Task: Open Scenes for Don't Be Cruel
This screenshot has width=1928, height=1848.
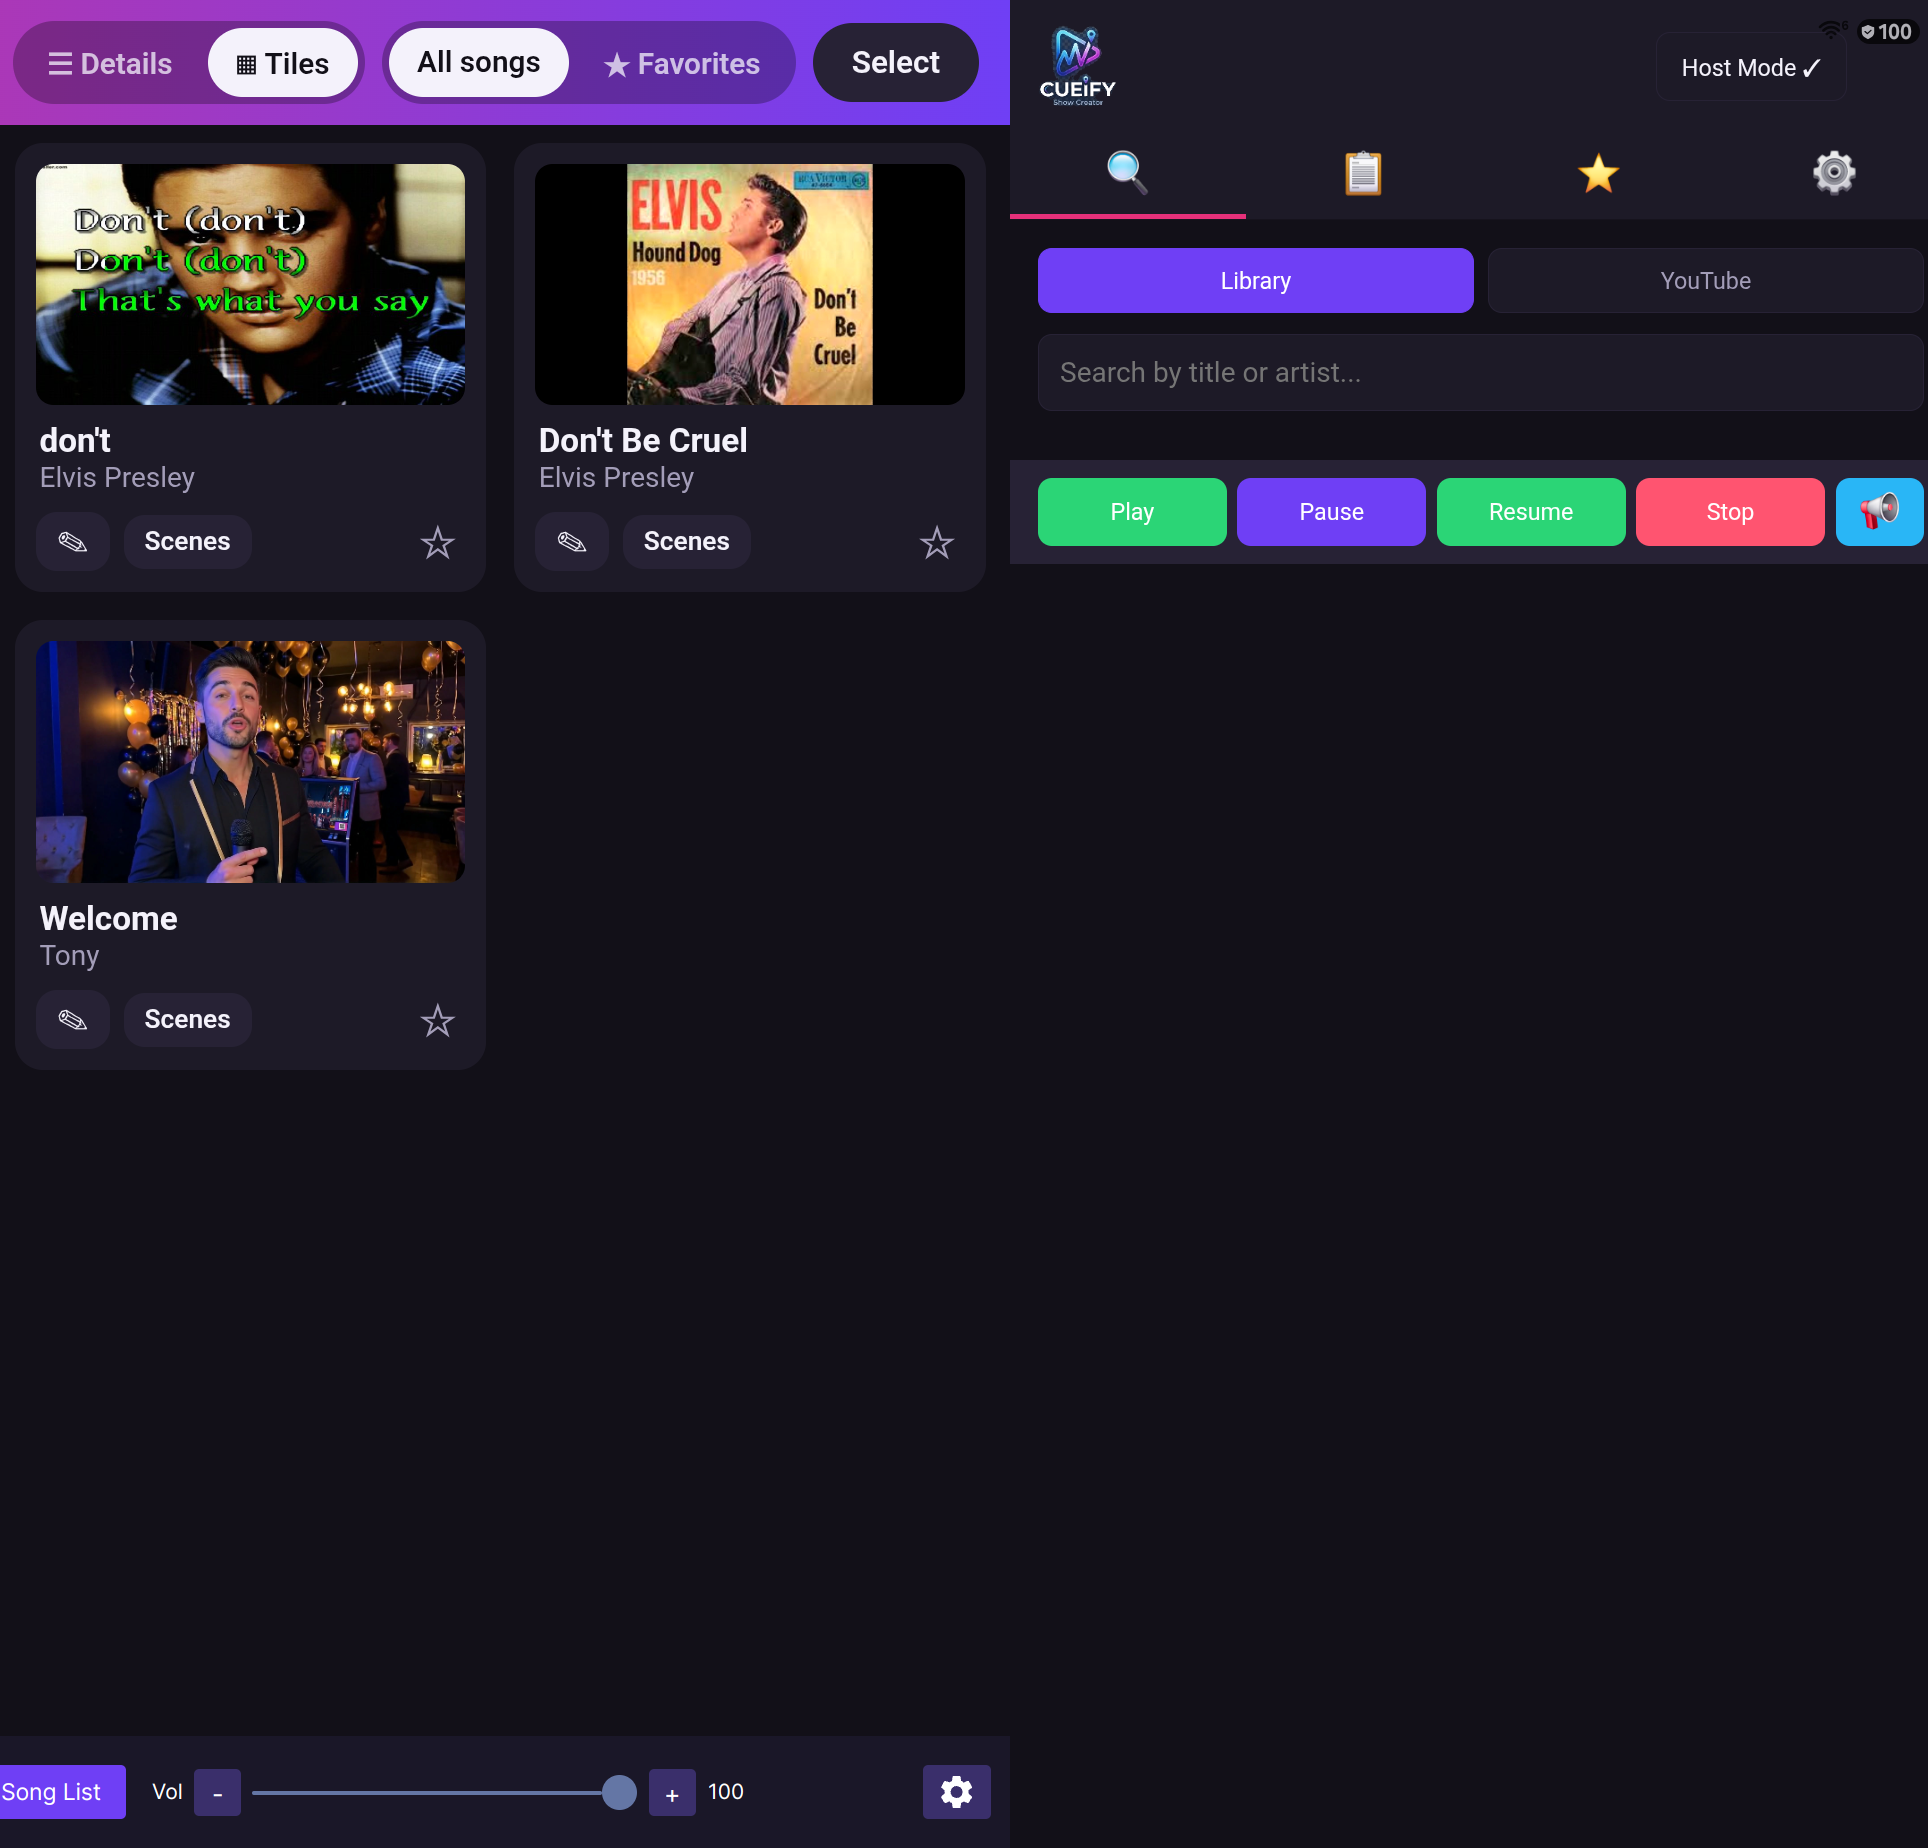Action: pos(686,542)
